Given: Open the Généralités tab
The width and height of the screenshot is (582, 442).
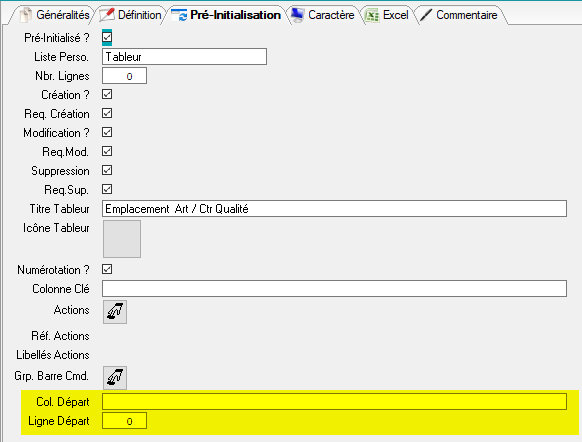Looking at the screenshot, I should pyautogui.click(x=54, y=15).
